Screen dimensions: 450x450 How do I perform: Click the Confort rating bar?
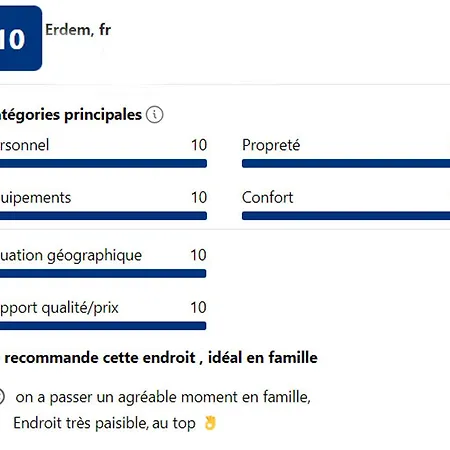pyautogui.click(x=346, y=216)
